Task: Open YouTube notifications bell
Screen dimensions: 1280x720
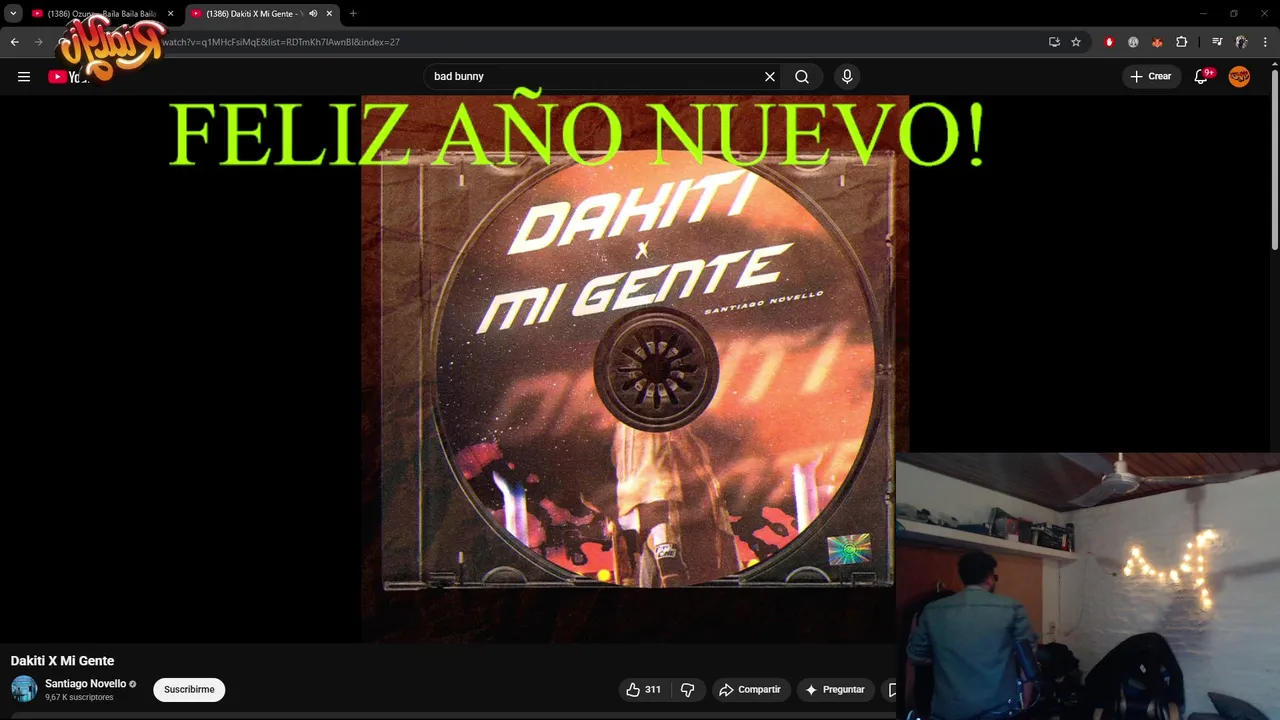Action: pos(1201,76)
